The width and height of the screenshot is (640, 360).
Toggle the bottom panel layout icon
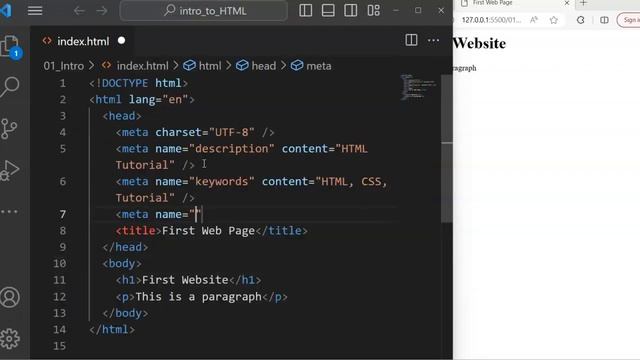[x=328, y=11]
